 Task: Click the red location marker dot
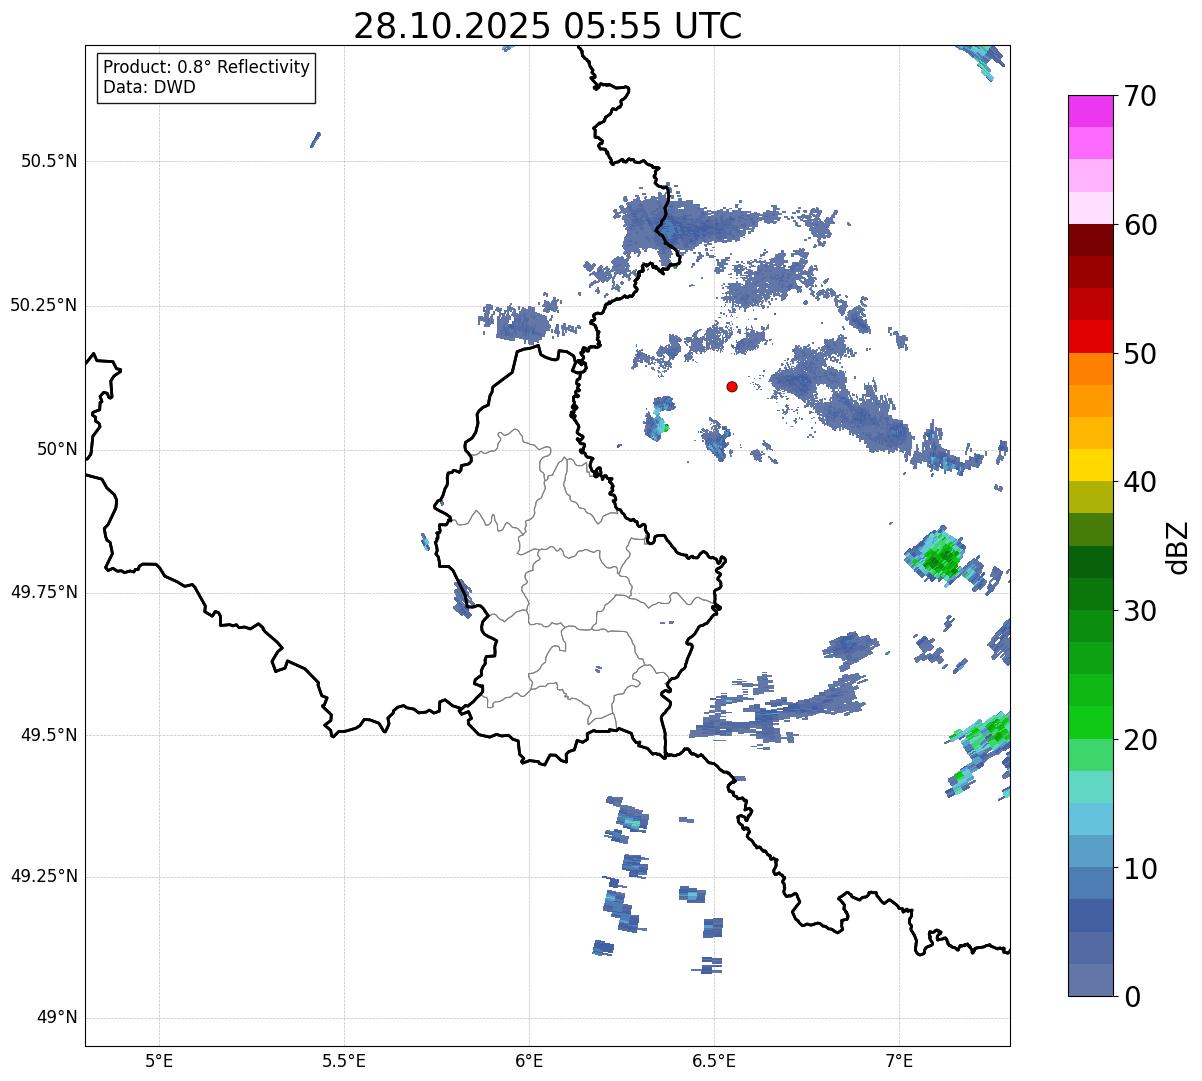(x=732, y=386)
